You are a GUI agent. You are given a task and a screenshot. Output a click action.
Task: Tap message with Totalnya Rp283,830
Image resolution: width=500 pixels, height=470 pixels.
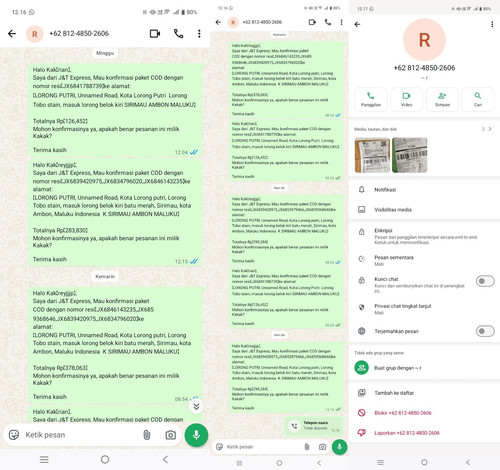tap(115, 213)
